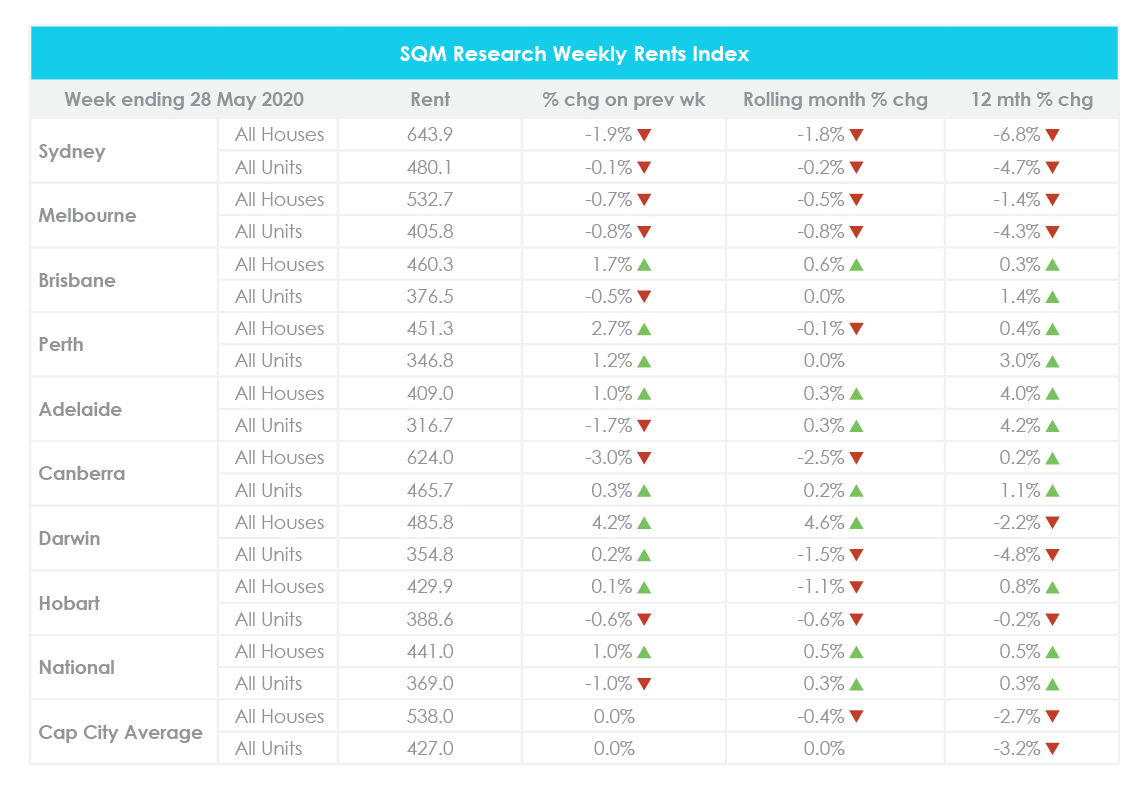Click Melbourne houses rent value 532.7

click(x=430, y=199)
